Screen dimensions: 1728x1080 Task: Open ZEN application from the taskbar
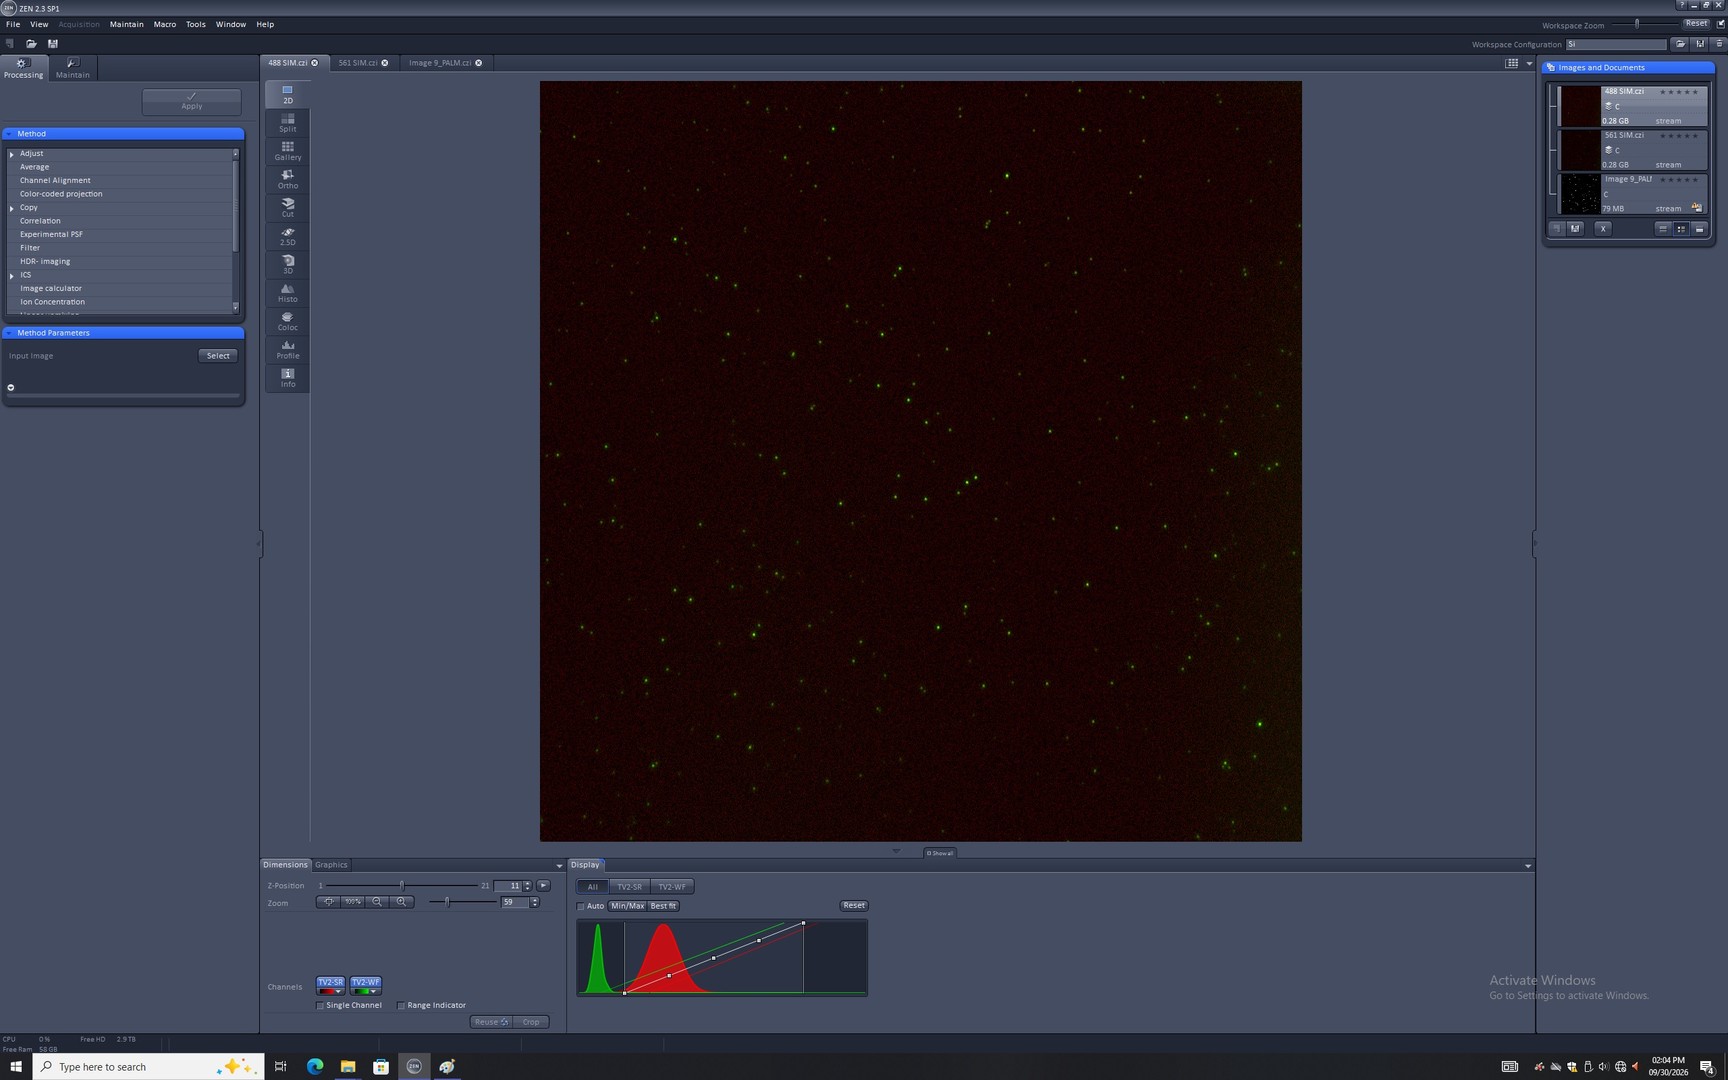click(x=414, y=1067)
